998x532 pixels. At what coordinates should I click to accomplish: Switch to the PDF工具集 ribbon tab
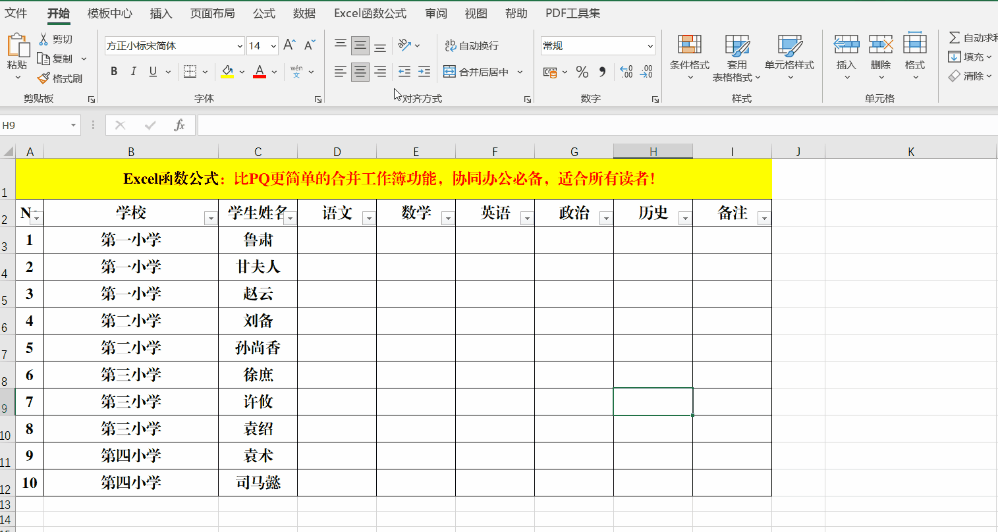573,13
